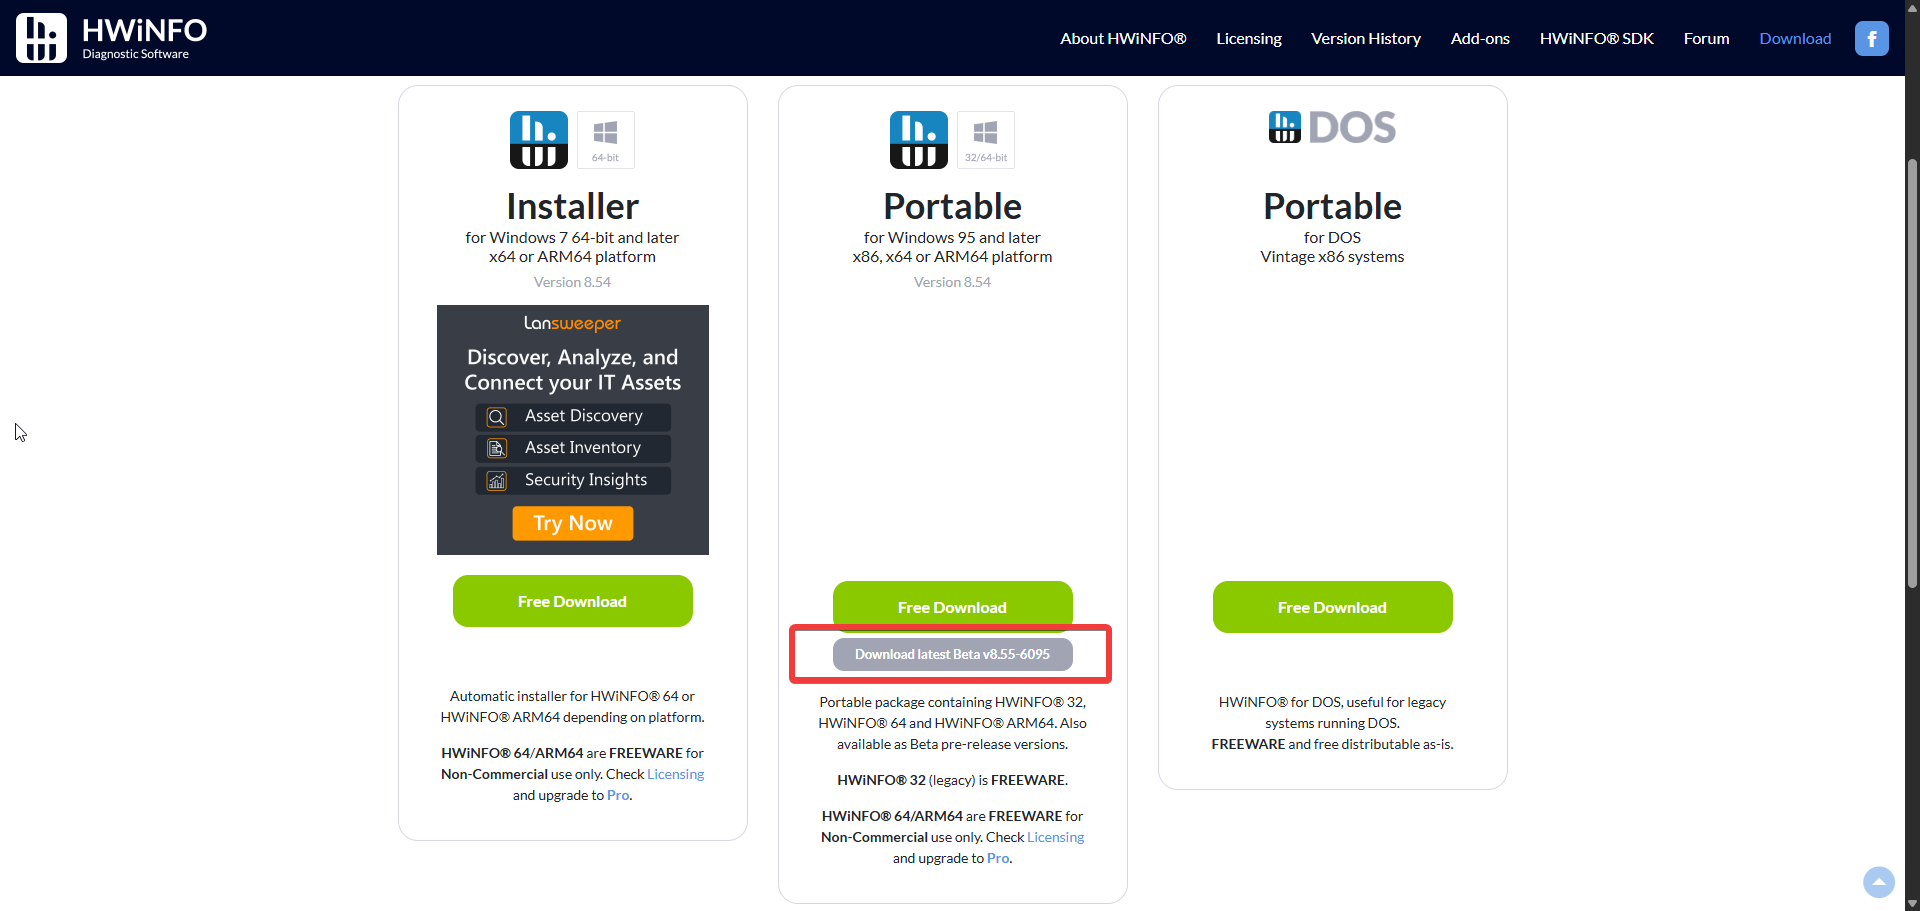Visit the Forum from the header

[1706, 38]
